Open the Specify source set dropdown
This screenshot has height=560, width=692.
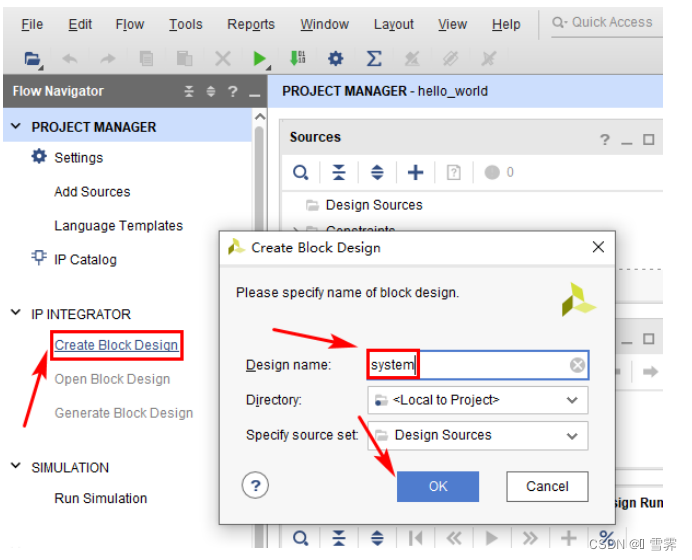coord(478,436)
